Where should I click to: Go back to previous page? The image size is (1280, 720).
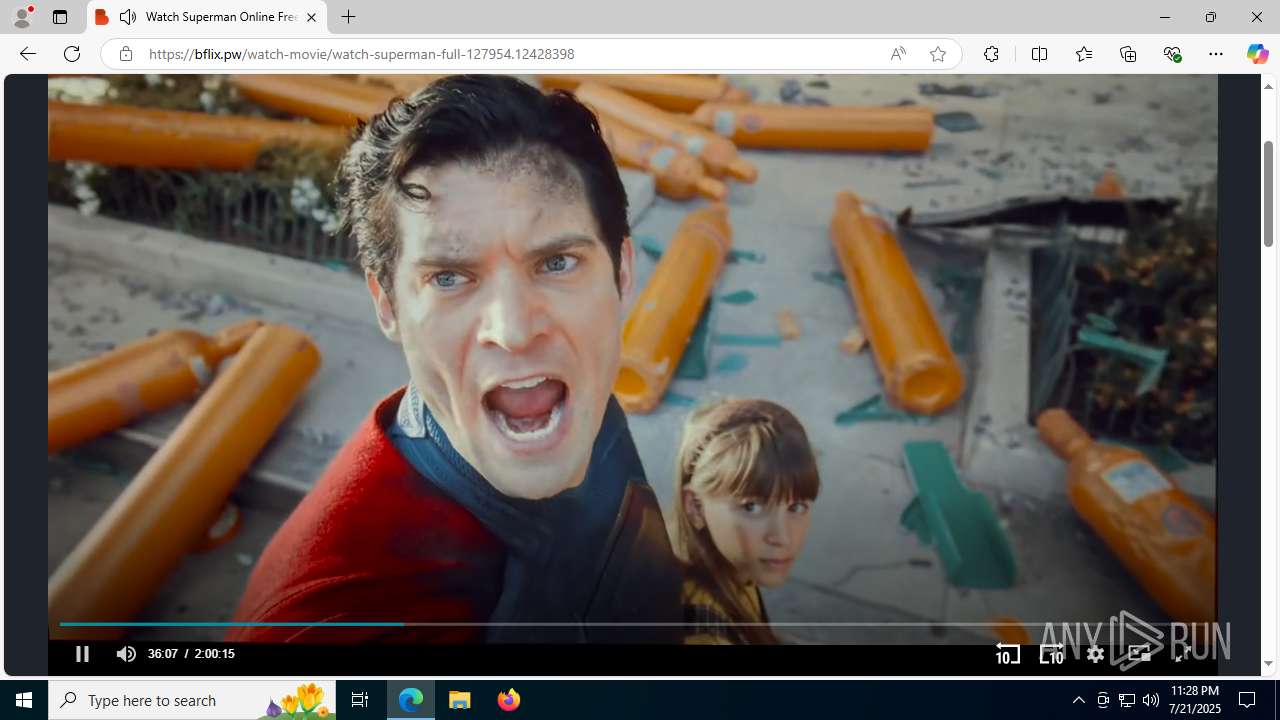27,54
